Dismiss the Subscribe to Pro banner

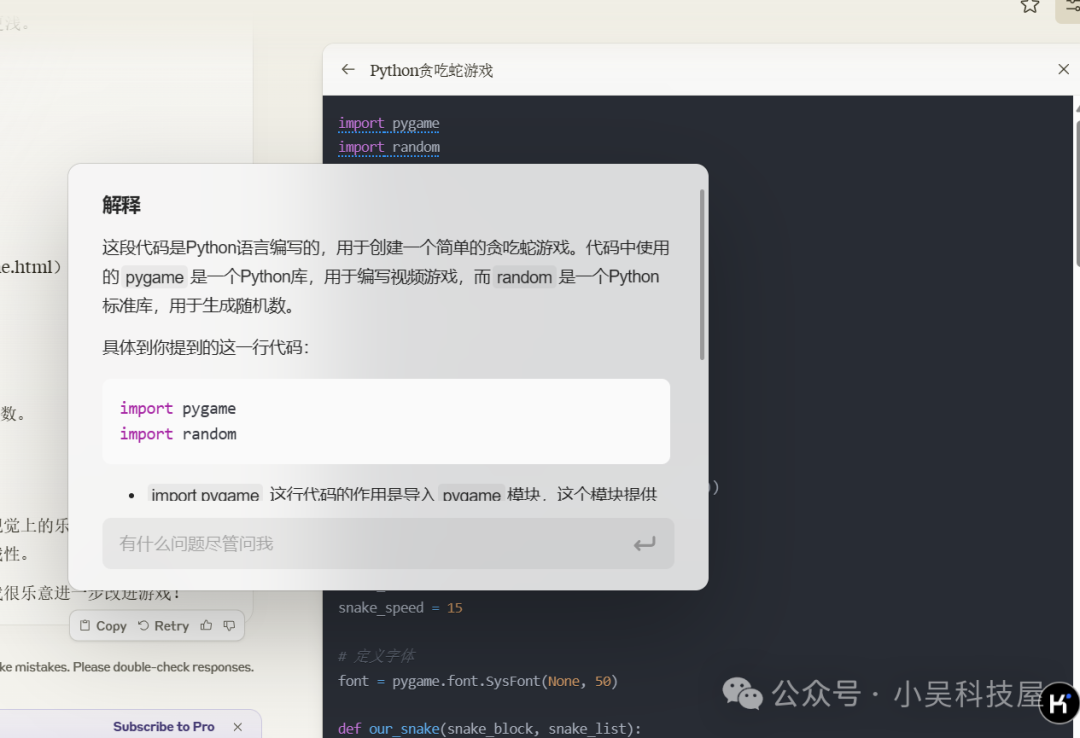[x=237, y=727]
